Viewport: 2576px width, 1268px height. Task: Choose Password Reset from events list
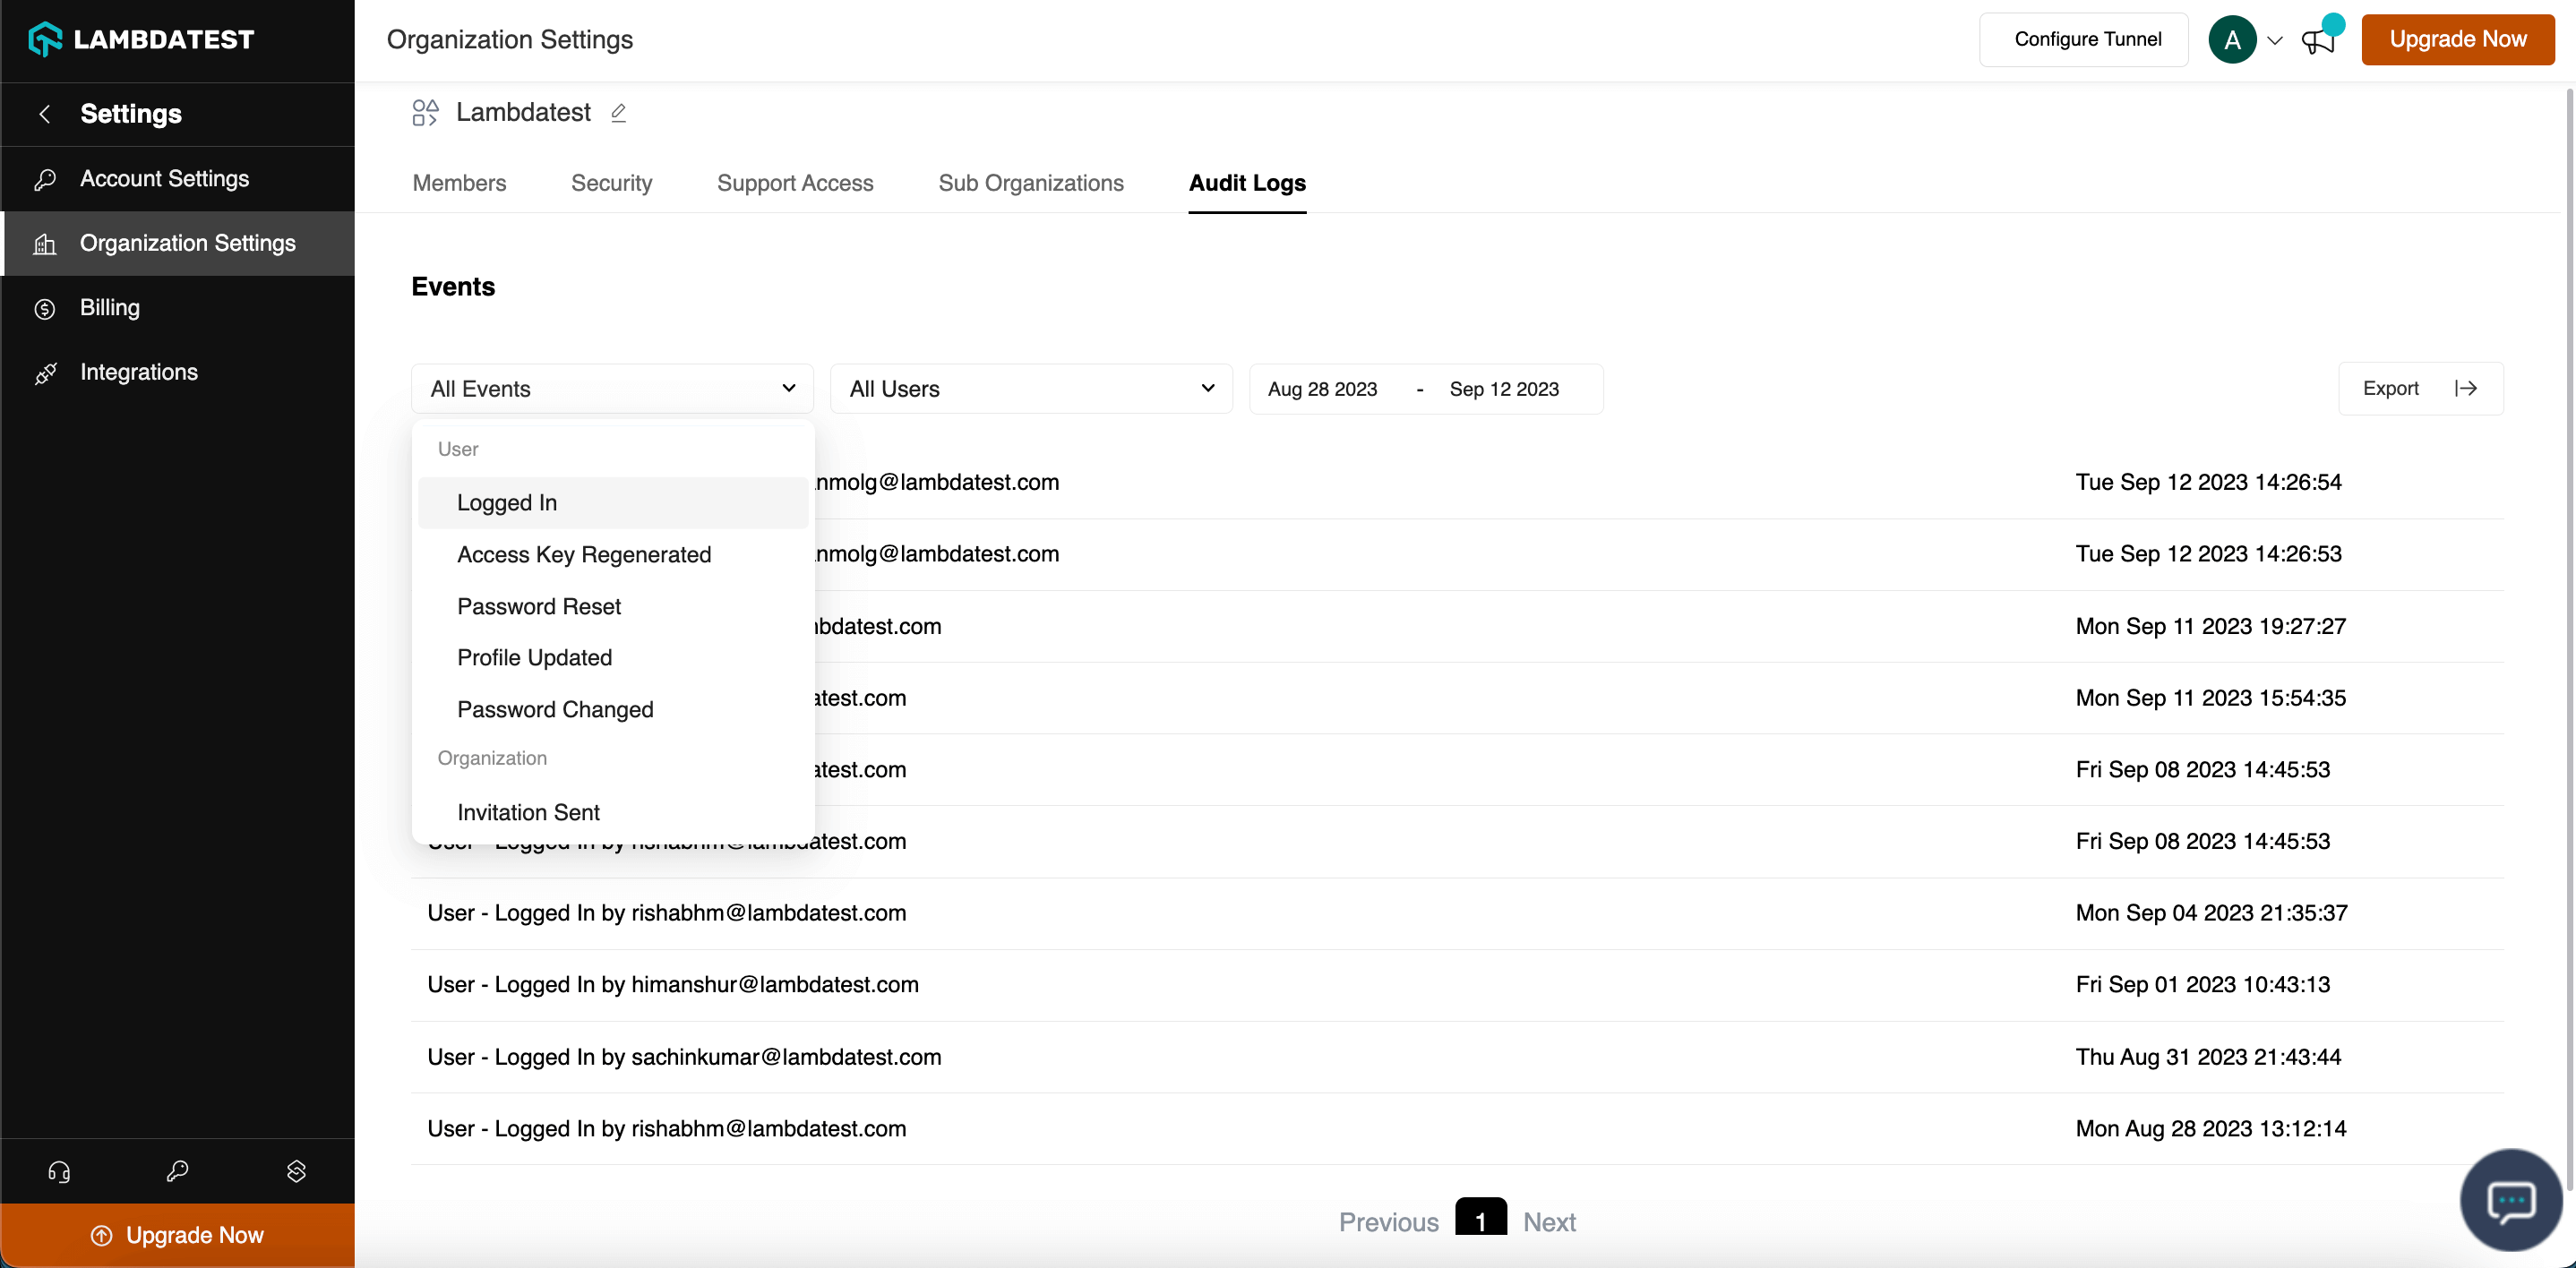[x=539, y=607]
